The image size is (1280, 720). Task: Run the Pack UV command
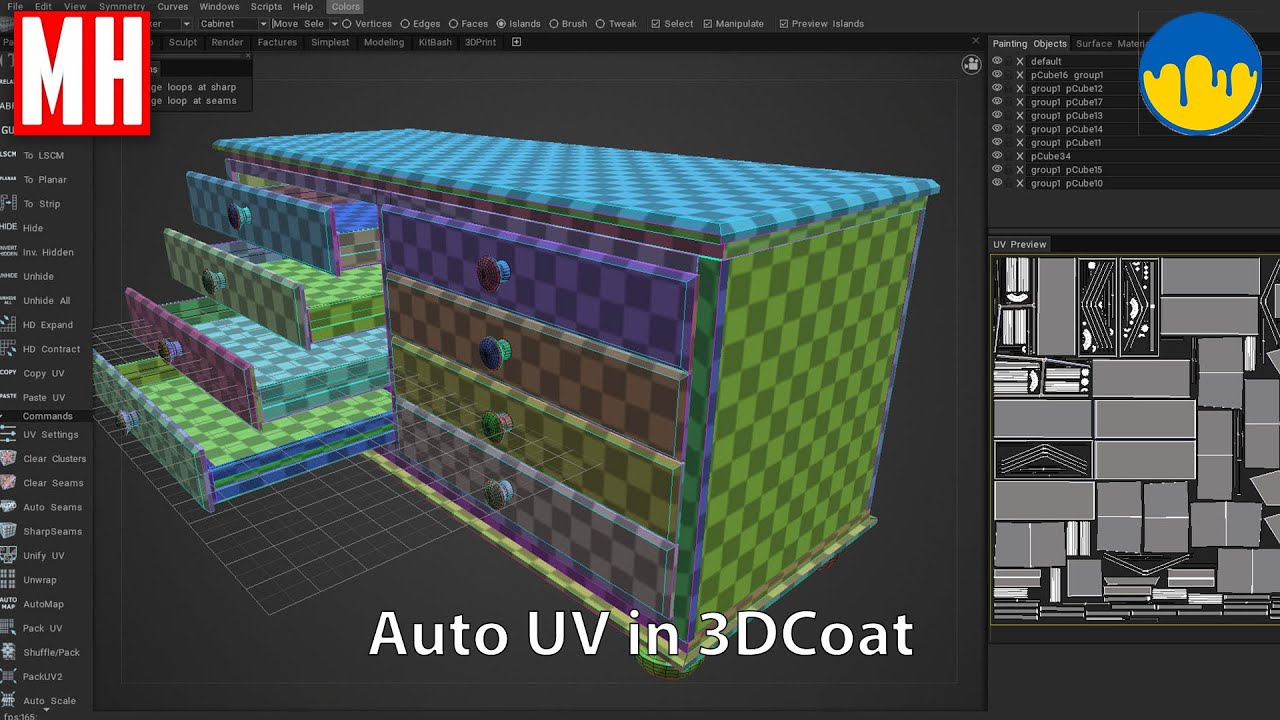(43, 629)
